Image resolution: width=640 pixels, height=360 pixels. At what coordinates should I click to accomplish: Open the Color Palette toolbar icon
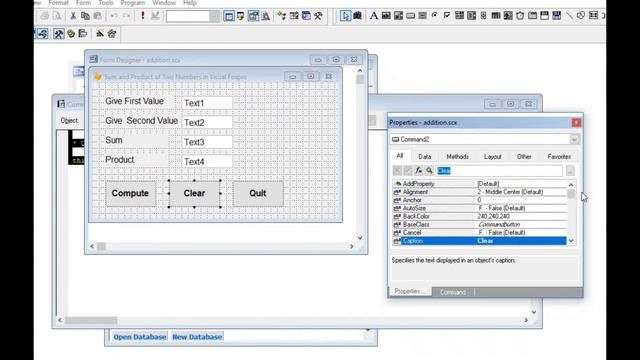coord(71,33)
